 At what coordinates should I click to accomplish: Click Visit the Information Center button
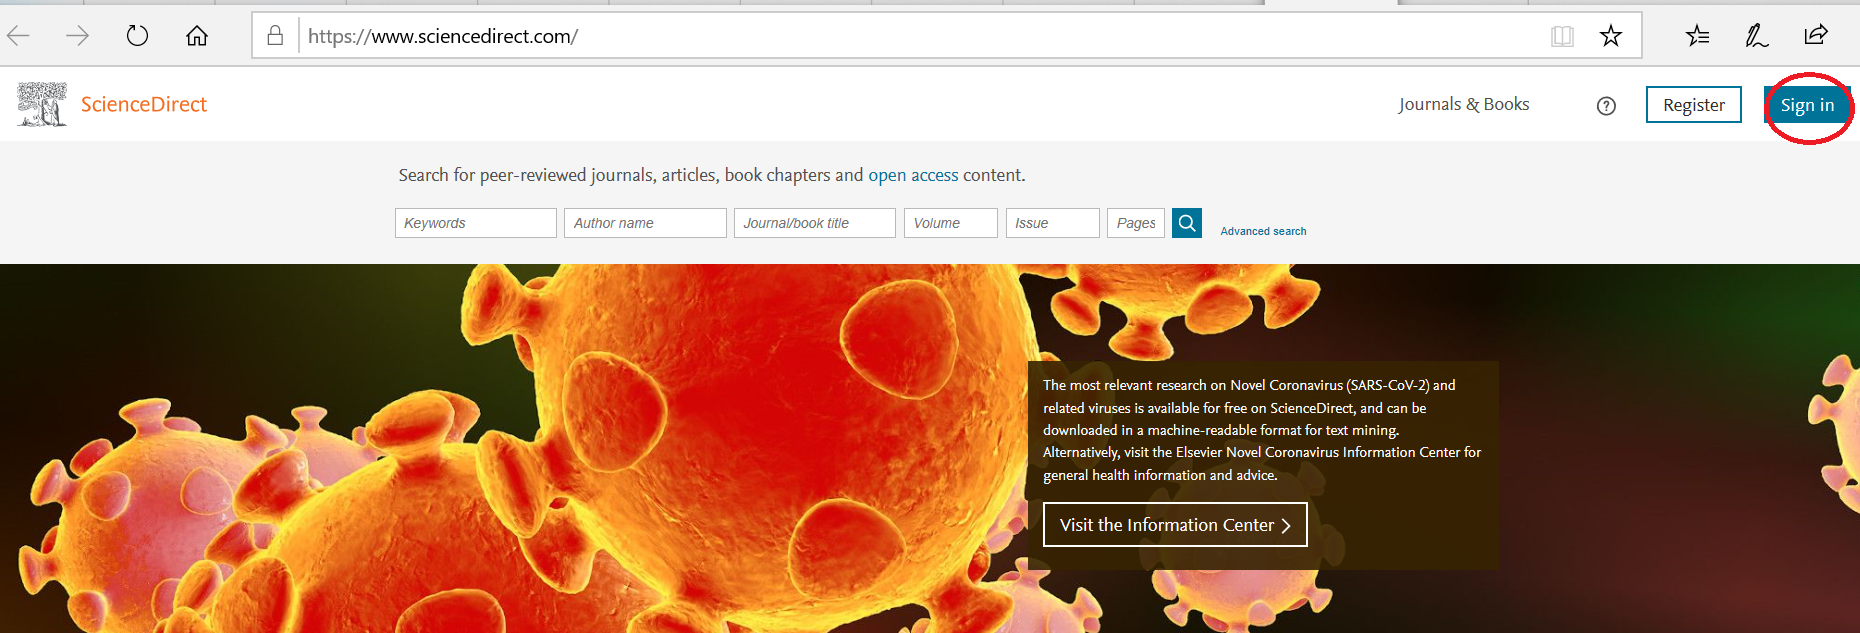click(1175, 525)
